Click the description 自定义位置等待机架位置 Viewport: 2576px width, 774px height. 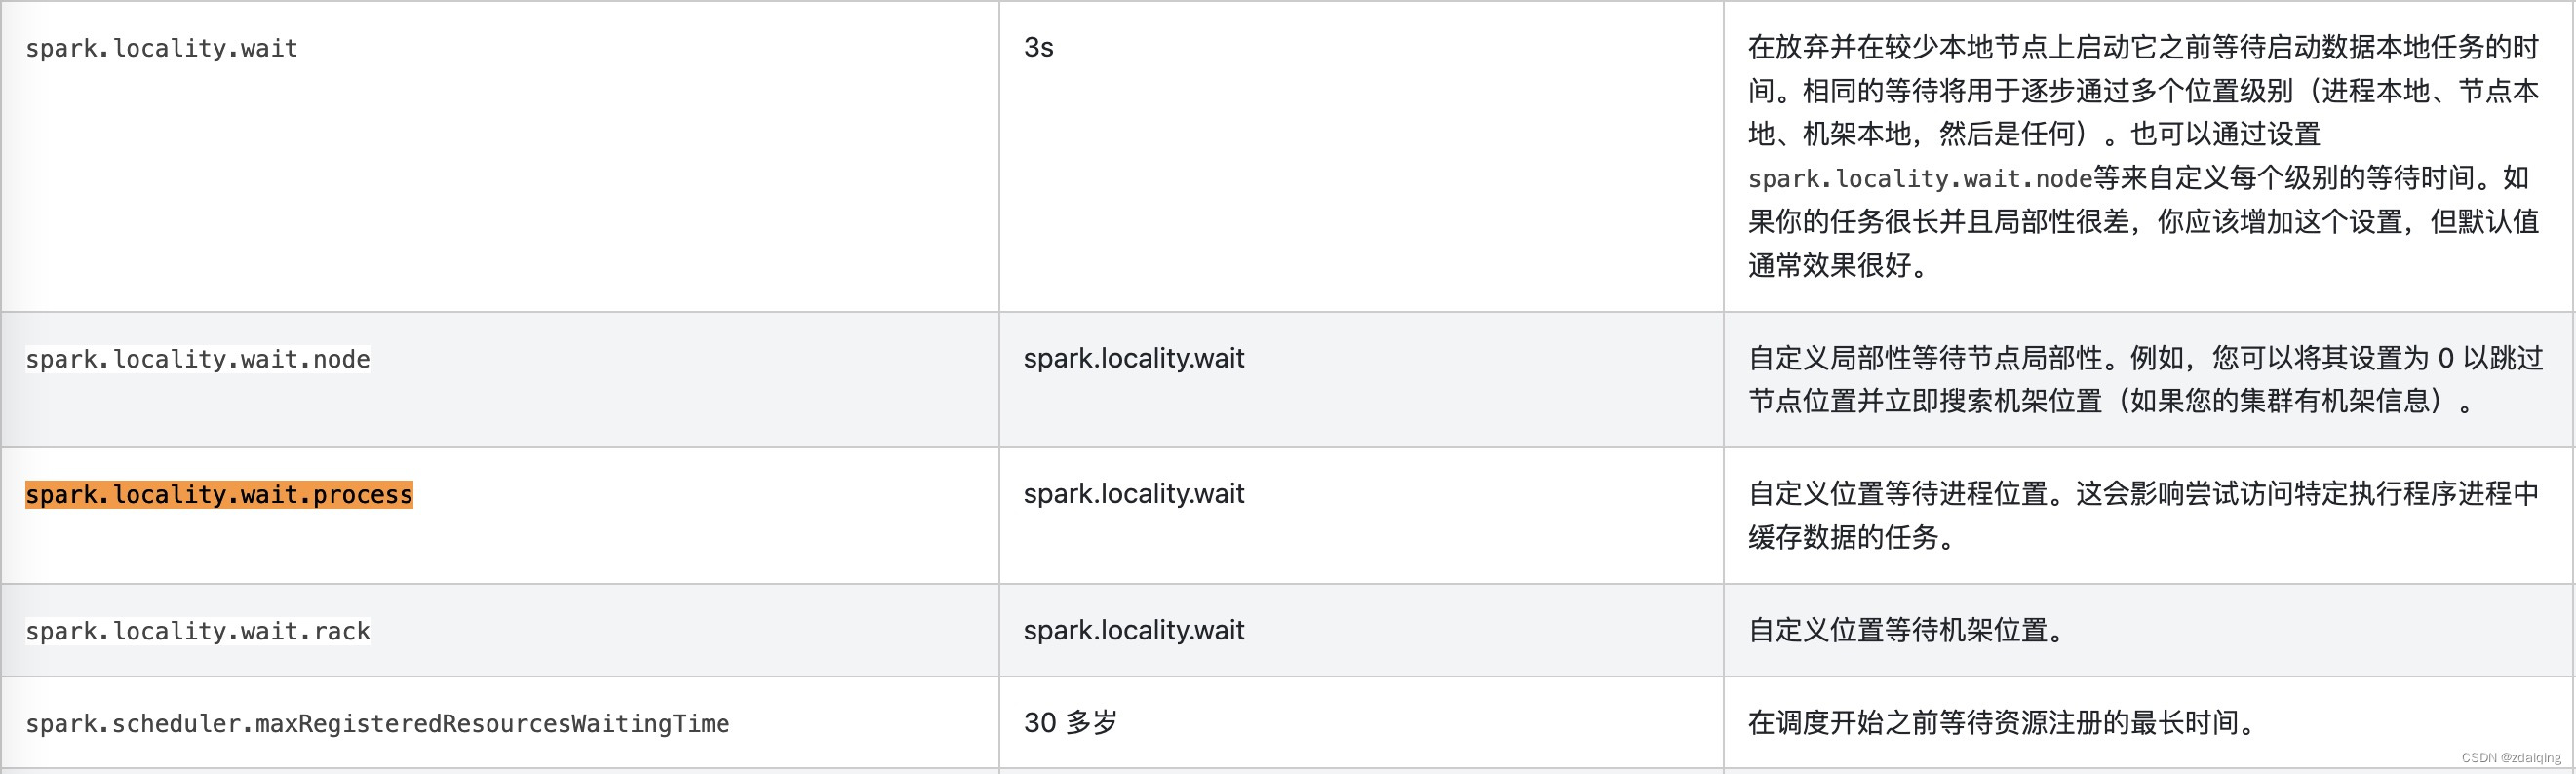1905,630
